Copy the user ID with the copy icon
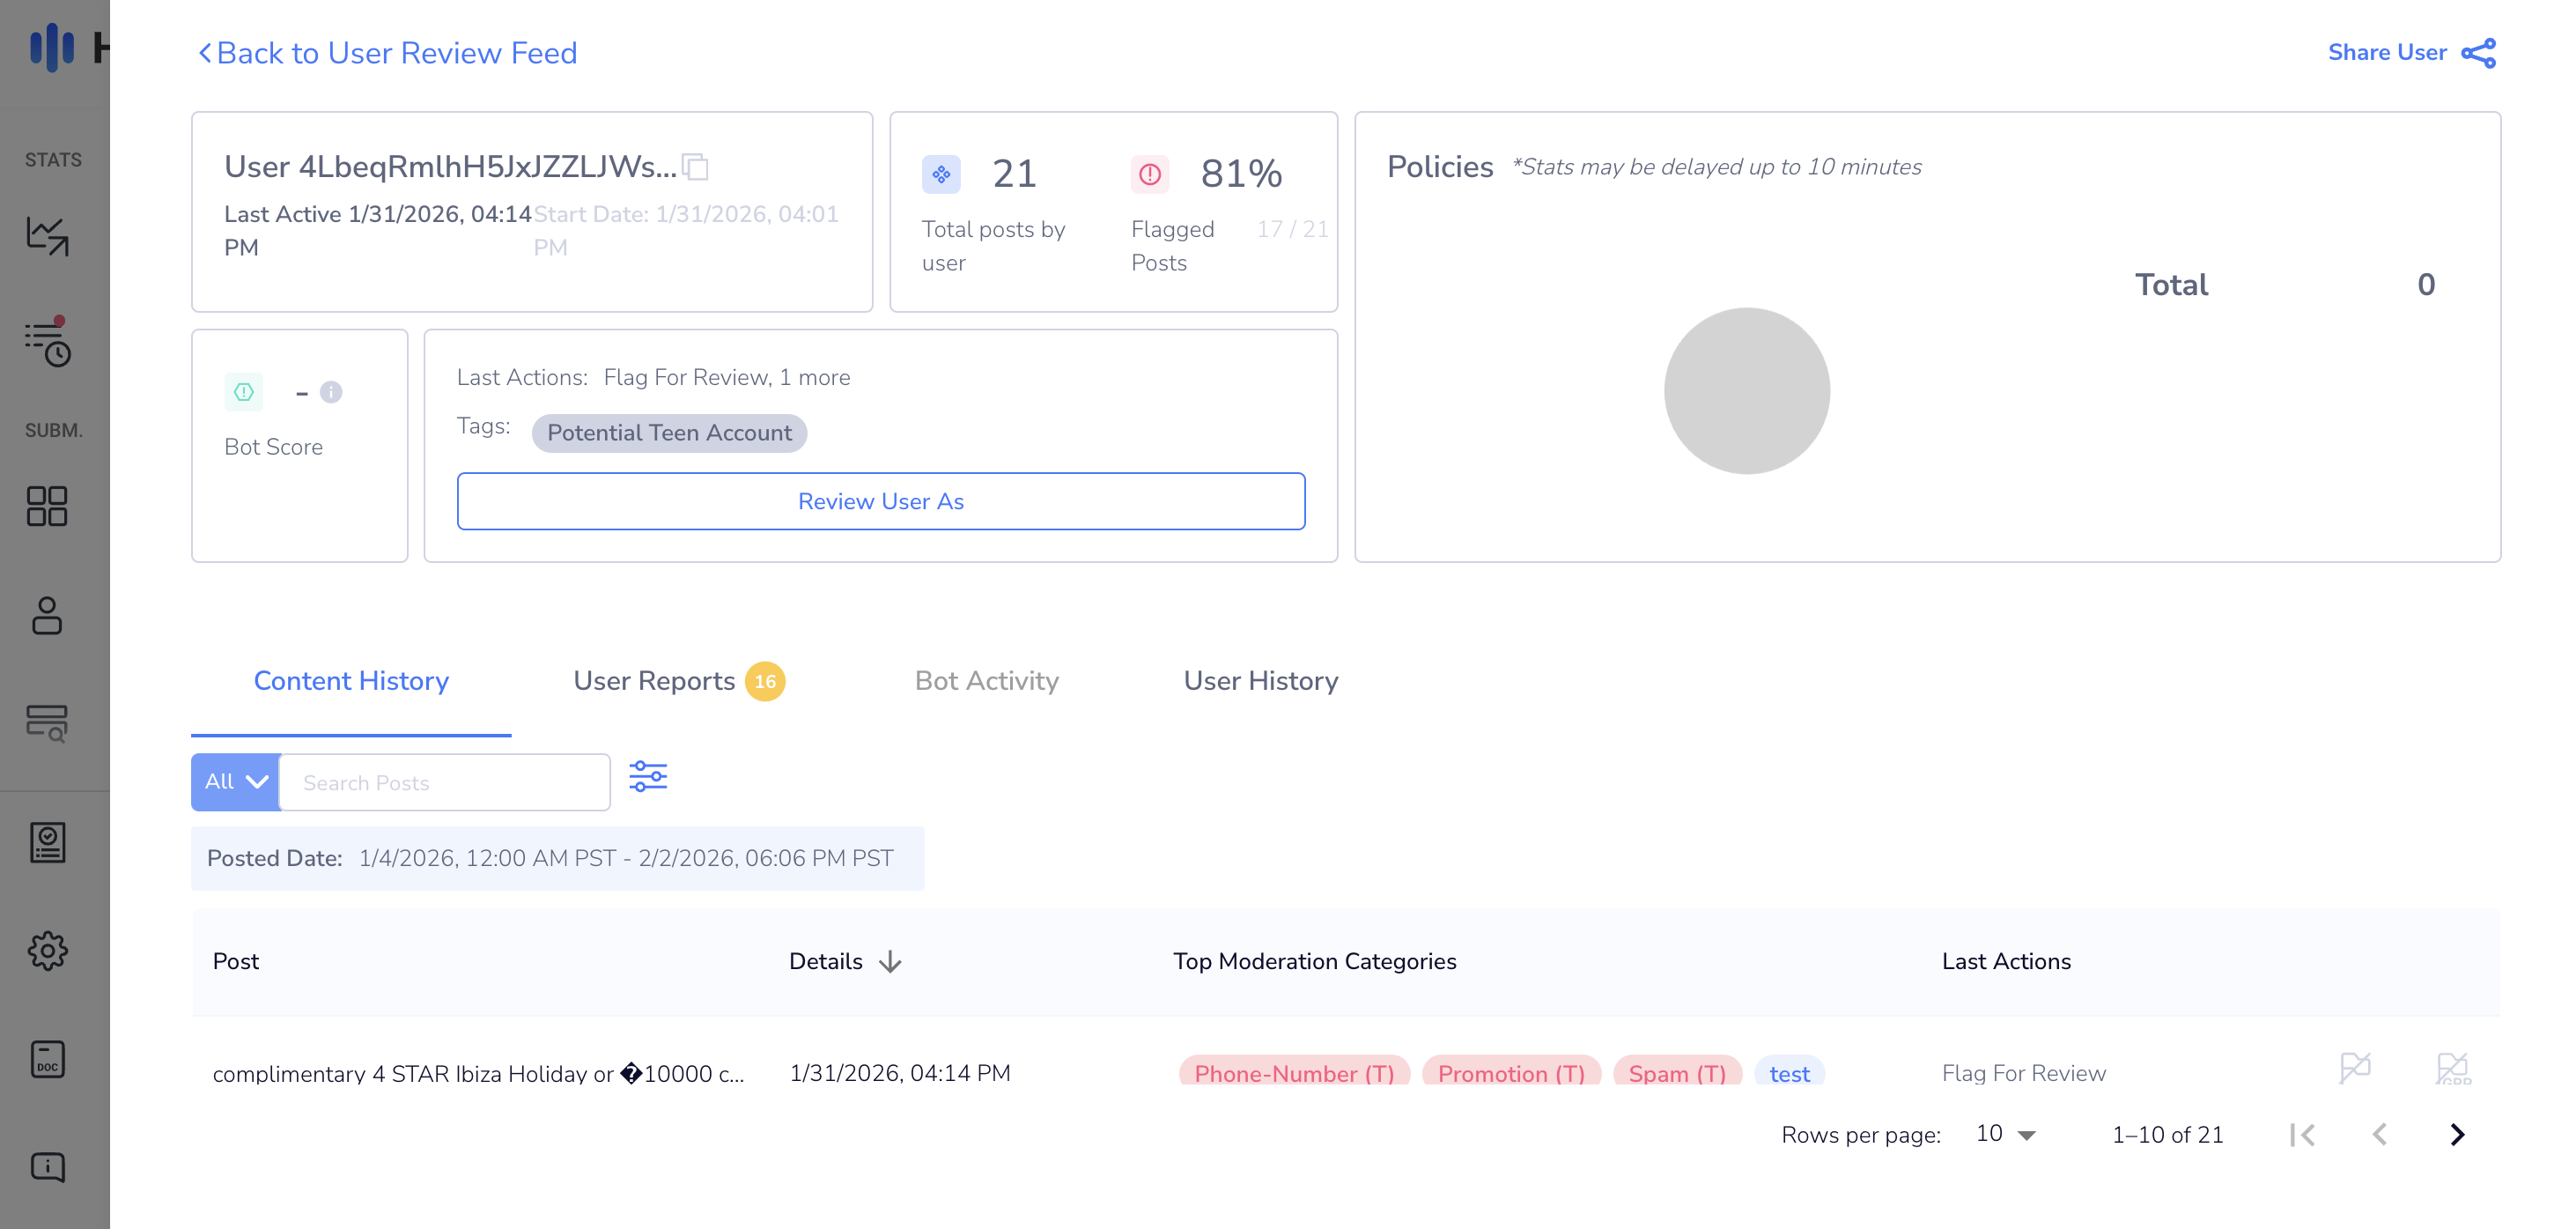The image size is (2576, 1229). point(695,167)
